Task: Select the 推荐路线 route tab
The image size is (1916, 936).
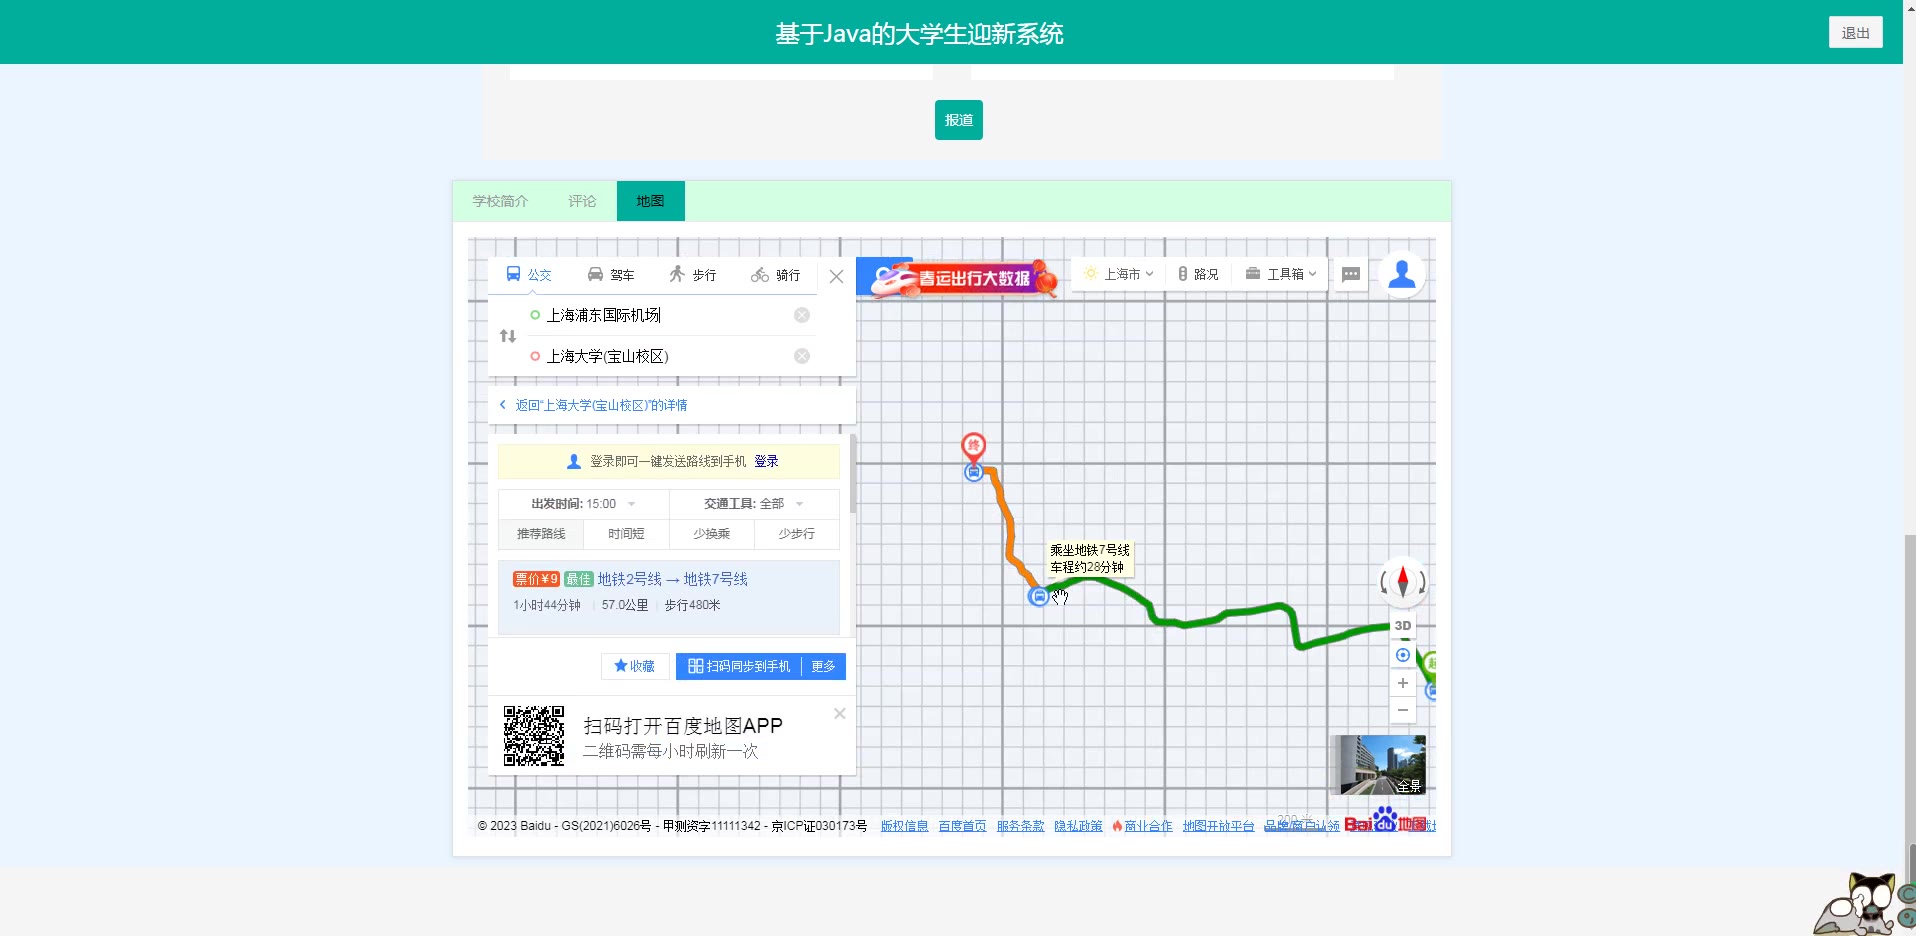Action: [x=541, y=534]
